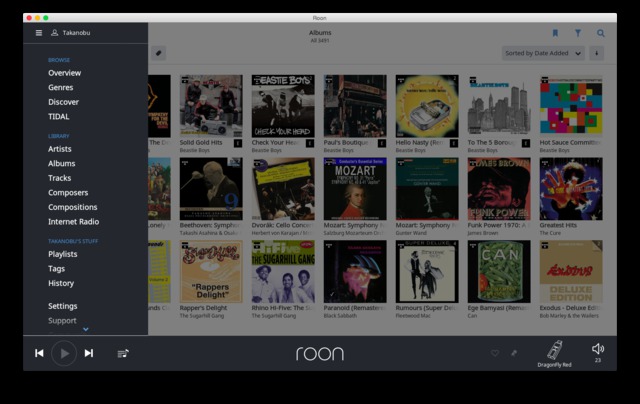640x404 pixels.
Task: Open Settings in the sidebar
Action: [x=62, y=306]
